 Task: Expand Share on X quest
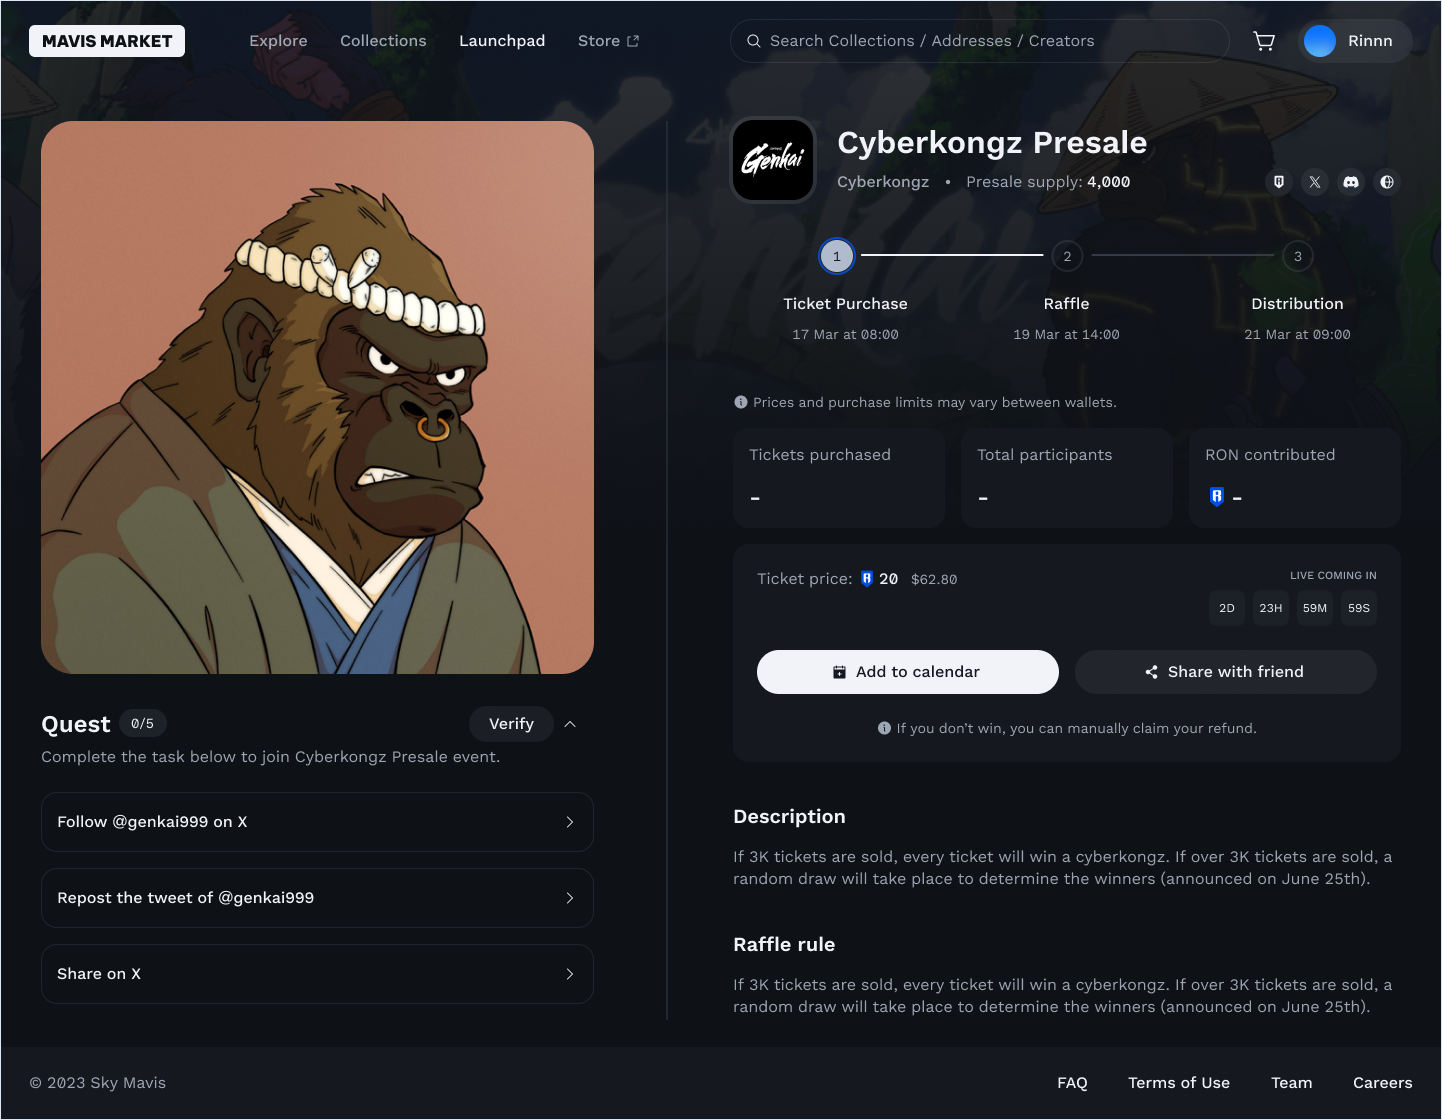[317, 974]
